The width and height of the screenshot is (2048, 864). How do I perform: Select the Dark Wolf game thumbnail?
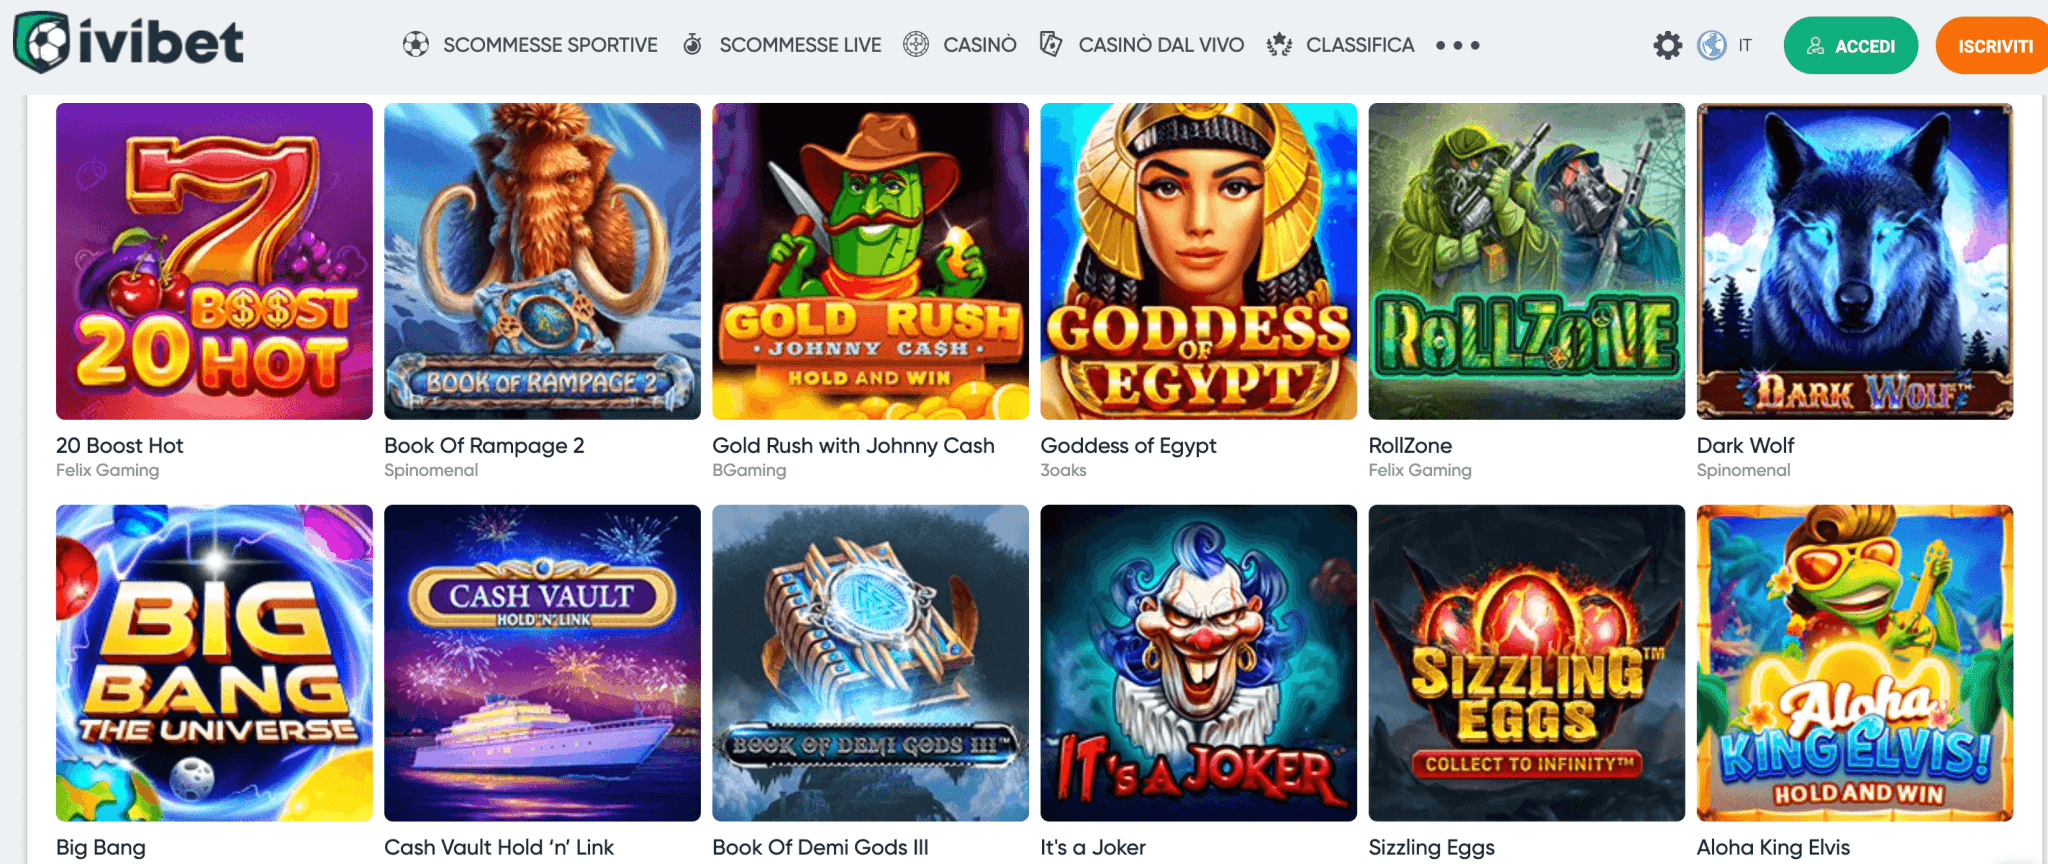pyautogui.click(x=1855, y=261)
